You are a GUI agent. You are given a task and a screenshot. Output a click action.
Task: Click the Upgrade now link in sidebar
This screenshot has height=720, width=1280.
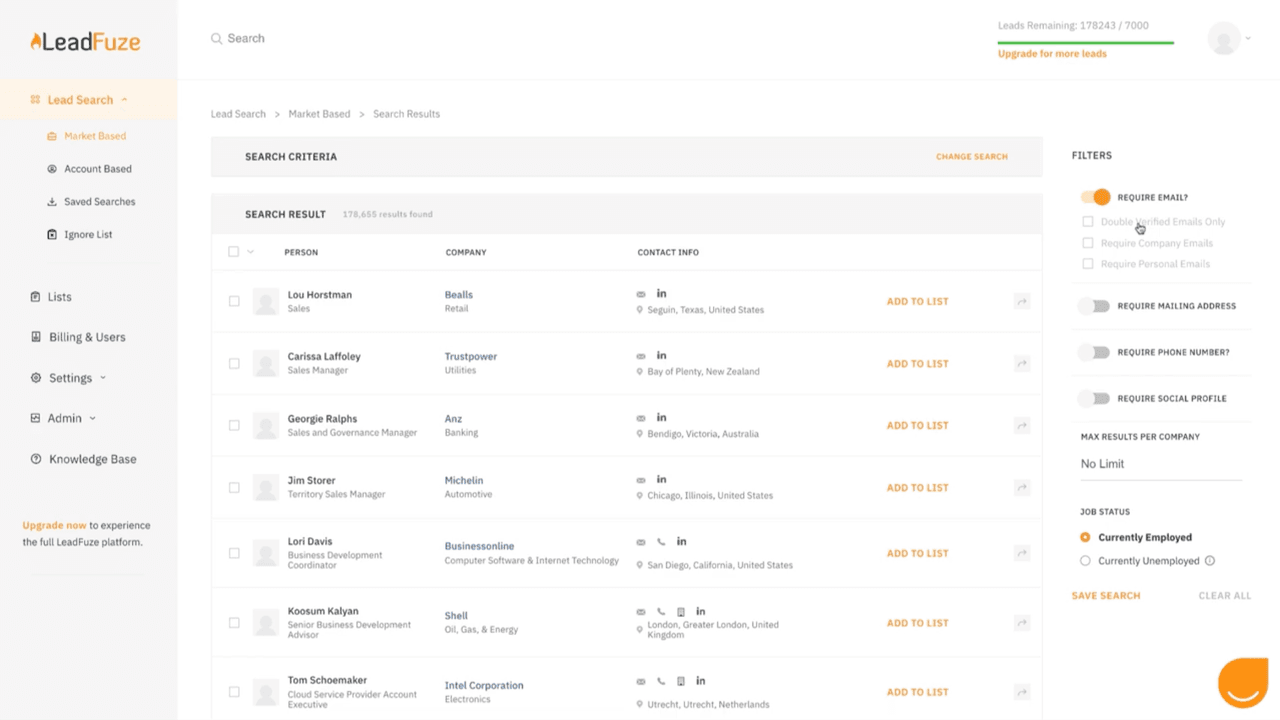point(54,525)
